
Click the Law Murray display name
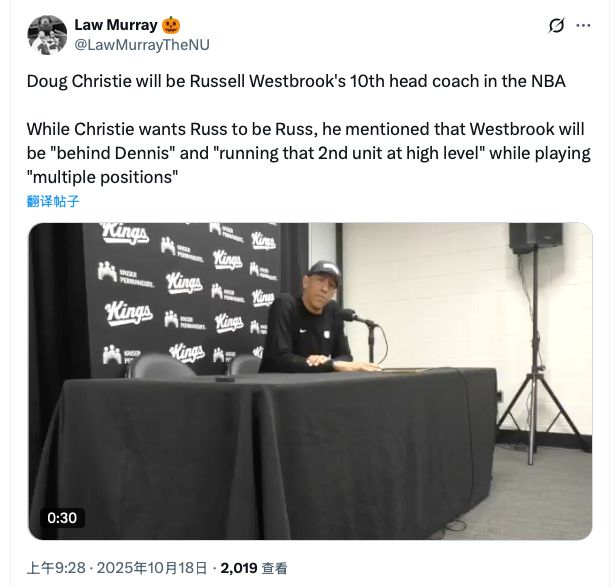116,25
